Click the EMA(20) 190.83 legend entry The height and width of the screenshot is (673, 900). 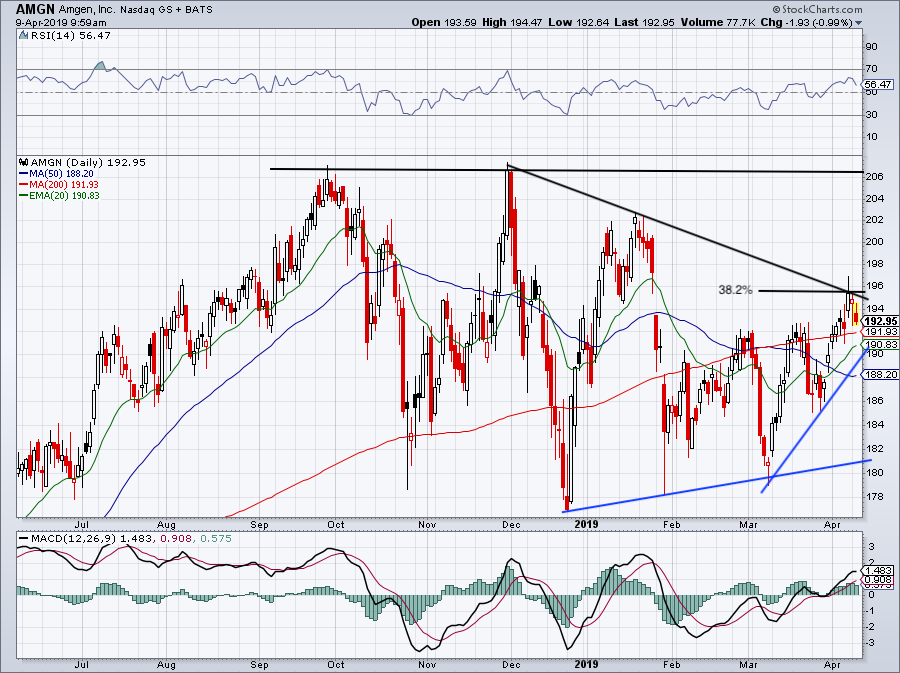[x=59, y=195]
